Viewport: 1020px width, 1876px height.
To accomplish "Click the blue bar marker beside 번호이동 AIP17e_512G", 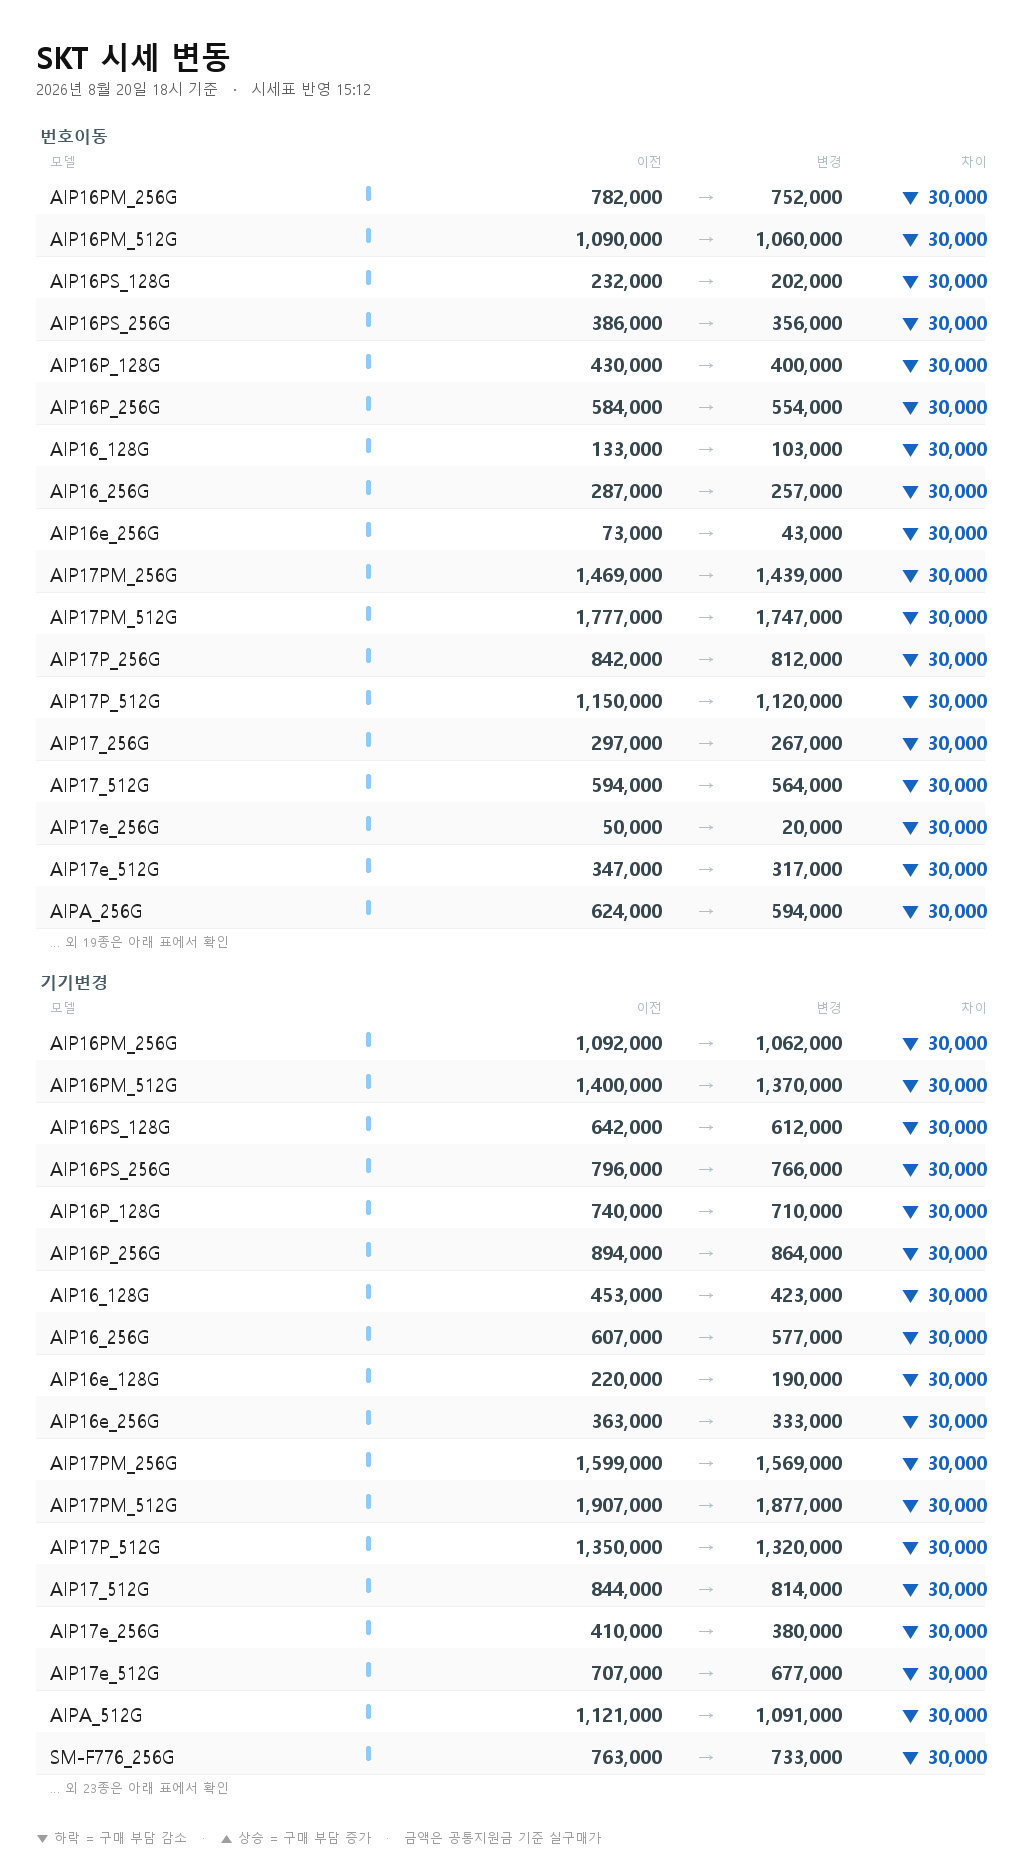I will 369,866.
